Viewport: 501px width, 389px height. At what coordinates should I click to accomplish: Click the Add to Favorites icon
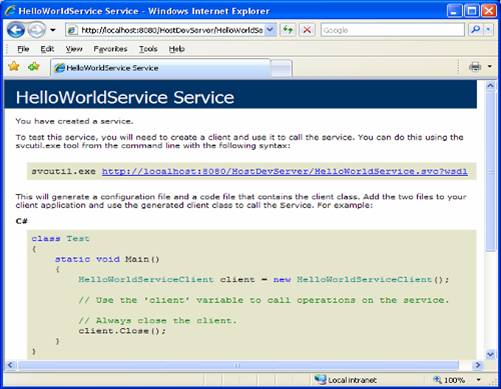point(34,67)
